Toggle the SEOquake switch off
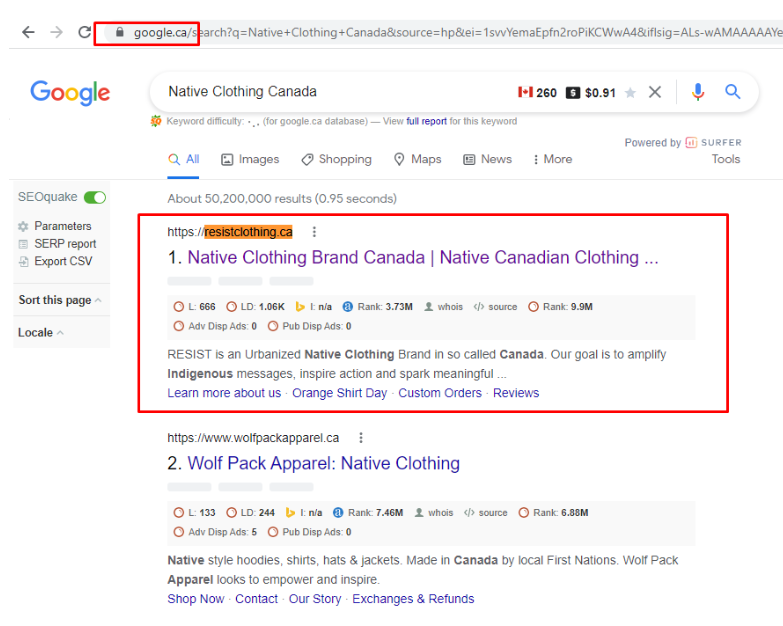This screenshot has width=783, height=626. click(95, 198)
